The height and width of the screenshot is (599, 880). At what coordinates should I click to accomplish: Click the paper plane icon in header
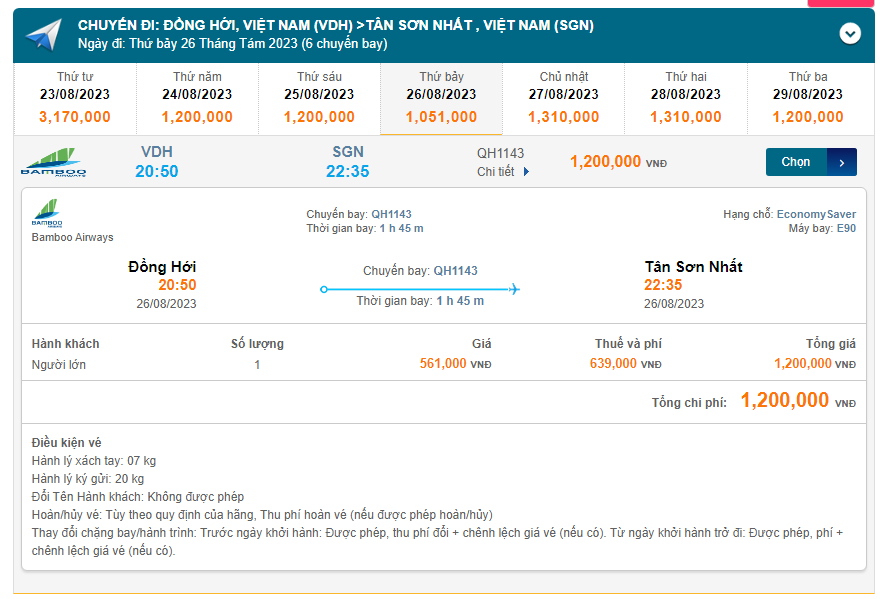pos(44,34)
